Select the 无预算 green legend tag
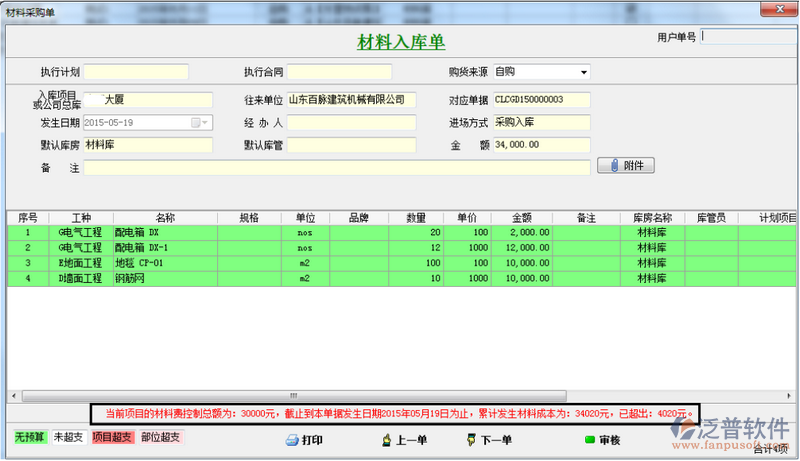 coord(31,437)
